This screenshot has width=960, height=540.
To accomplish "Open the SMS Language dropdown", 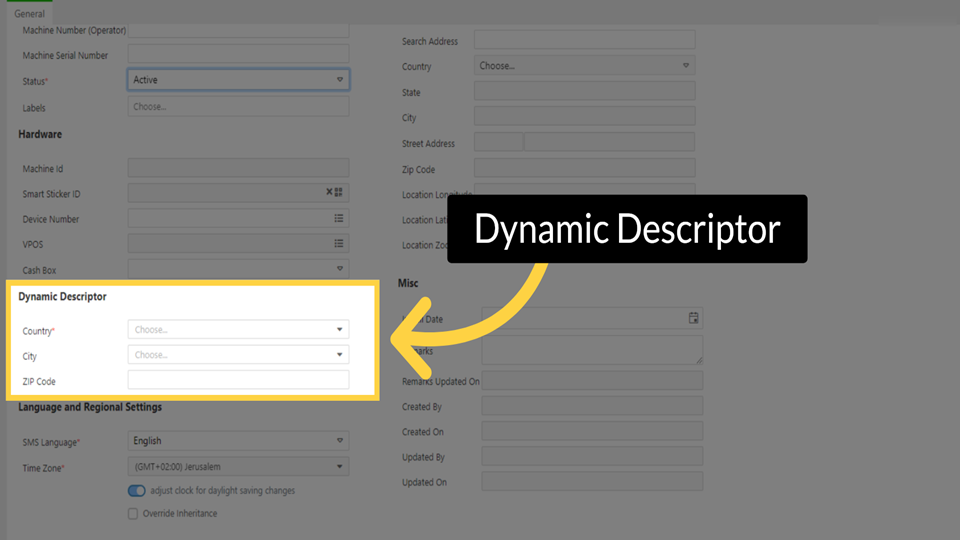I will click(x=340, y=441).
